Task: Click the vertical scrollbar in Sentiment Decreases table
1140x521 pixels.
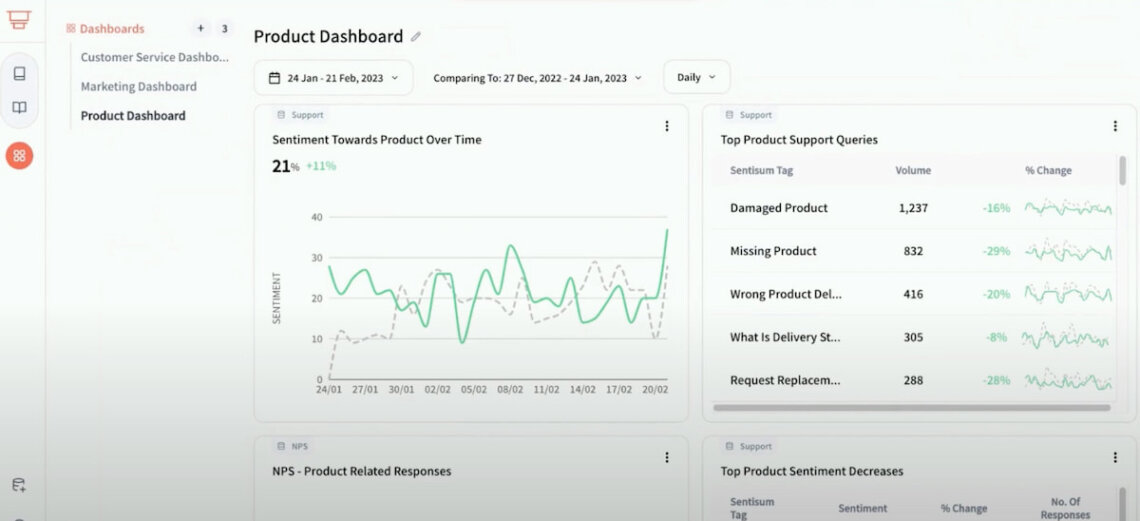Action: (x=1123, y=504)
